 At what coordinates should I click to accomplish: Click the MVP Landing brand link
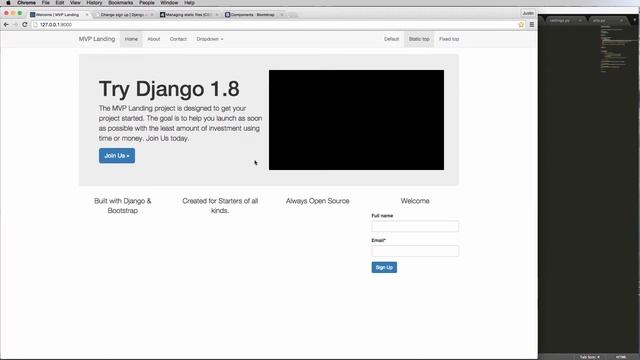[x=97, y=39]
